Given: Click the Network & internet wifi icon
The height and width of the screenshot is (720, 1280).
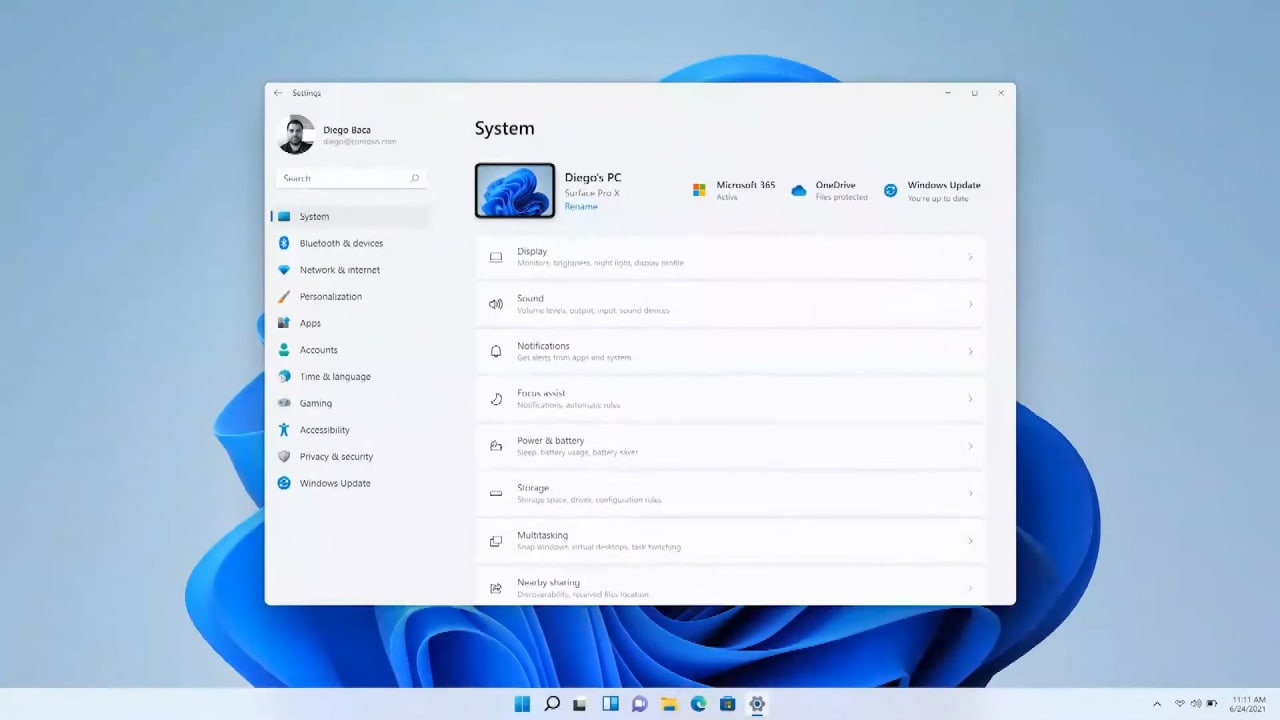Looking at the screenshot, I should pyautogui.click(x=284, y=270).
